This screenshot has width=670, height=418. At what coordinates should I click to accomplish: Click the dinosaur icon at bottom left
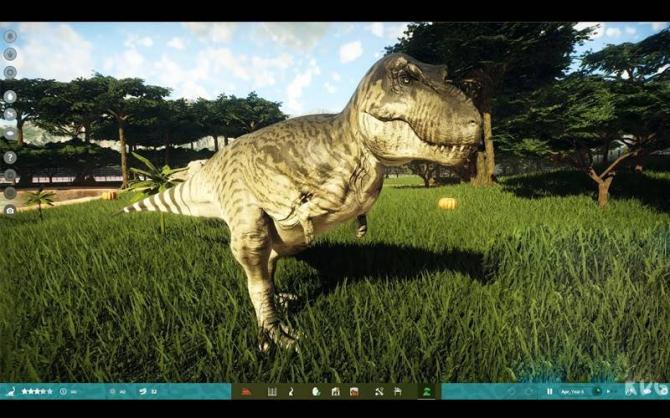coord(11,391)
